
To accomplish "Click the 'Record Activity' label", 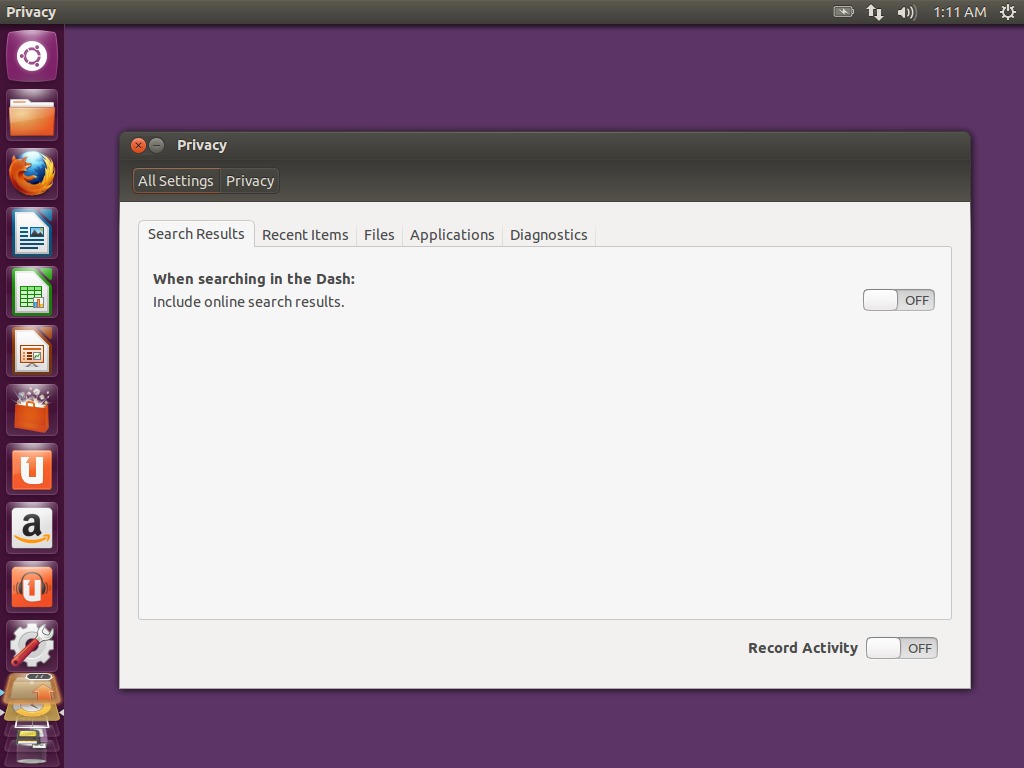I will (x=803, y=648).
